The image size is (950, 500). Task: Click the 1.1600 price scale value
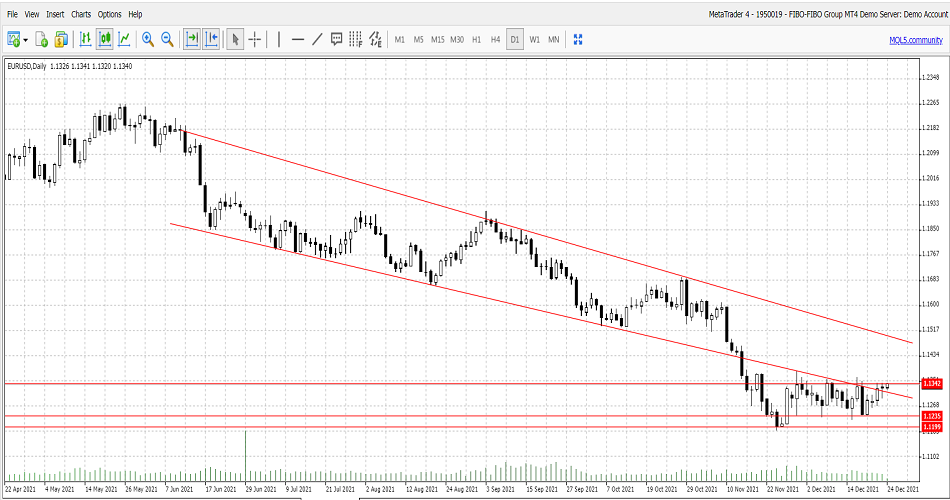930,304
